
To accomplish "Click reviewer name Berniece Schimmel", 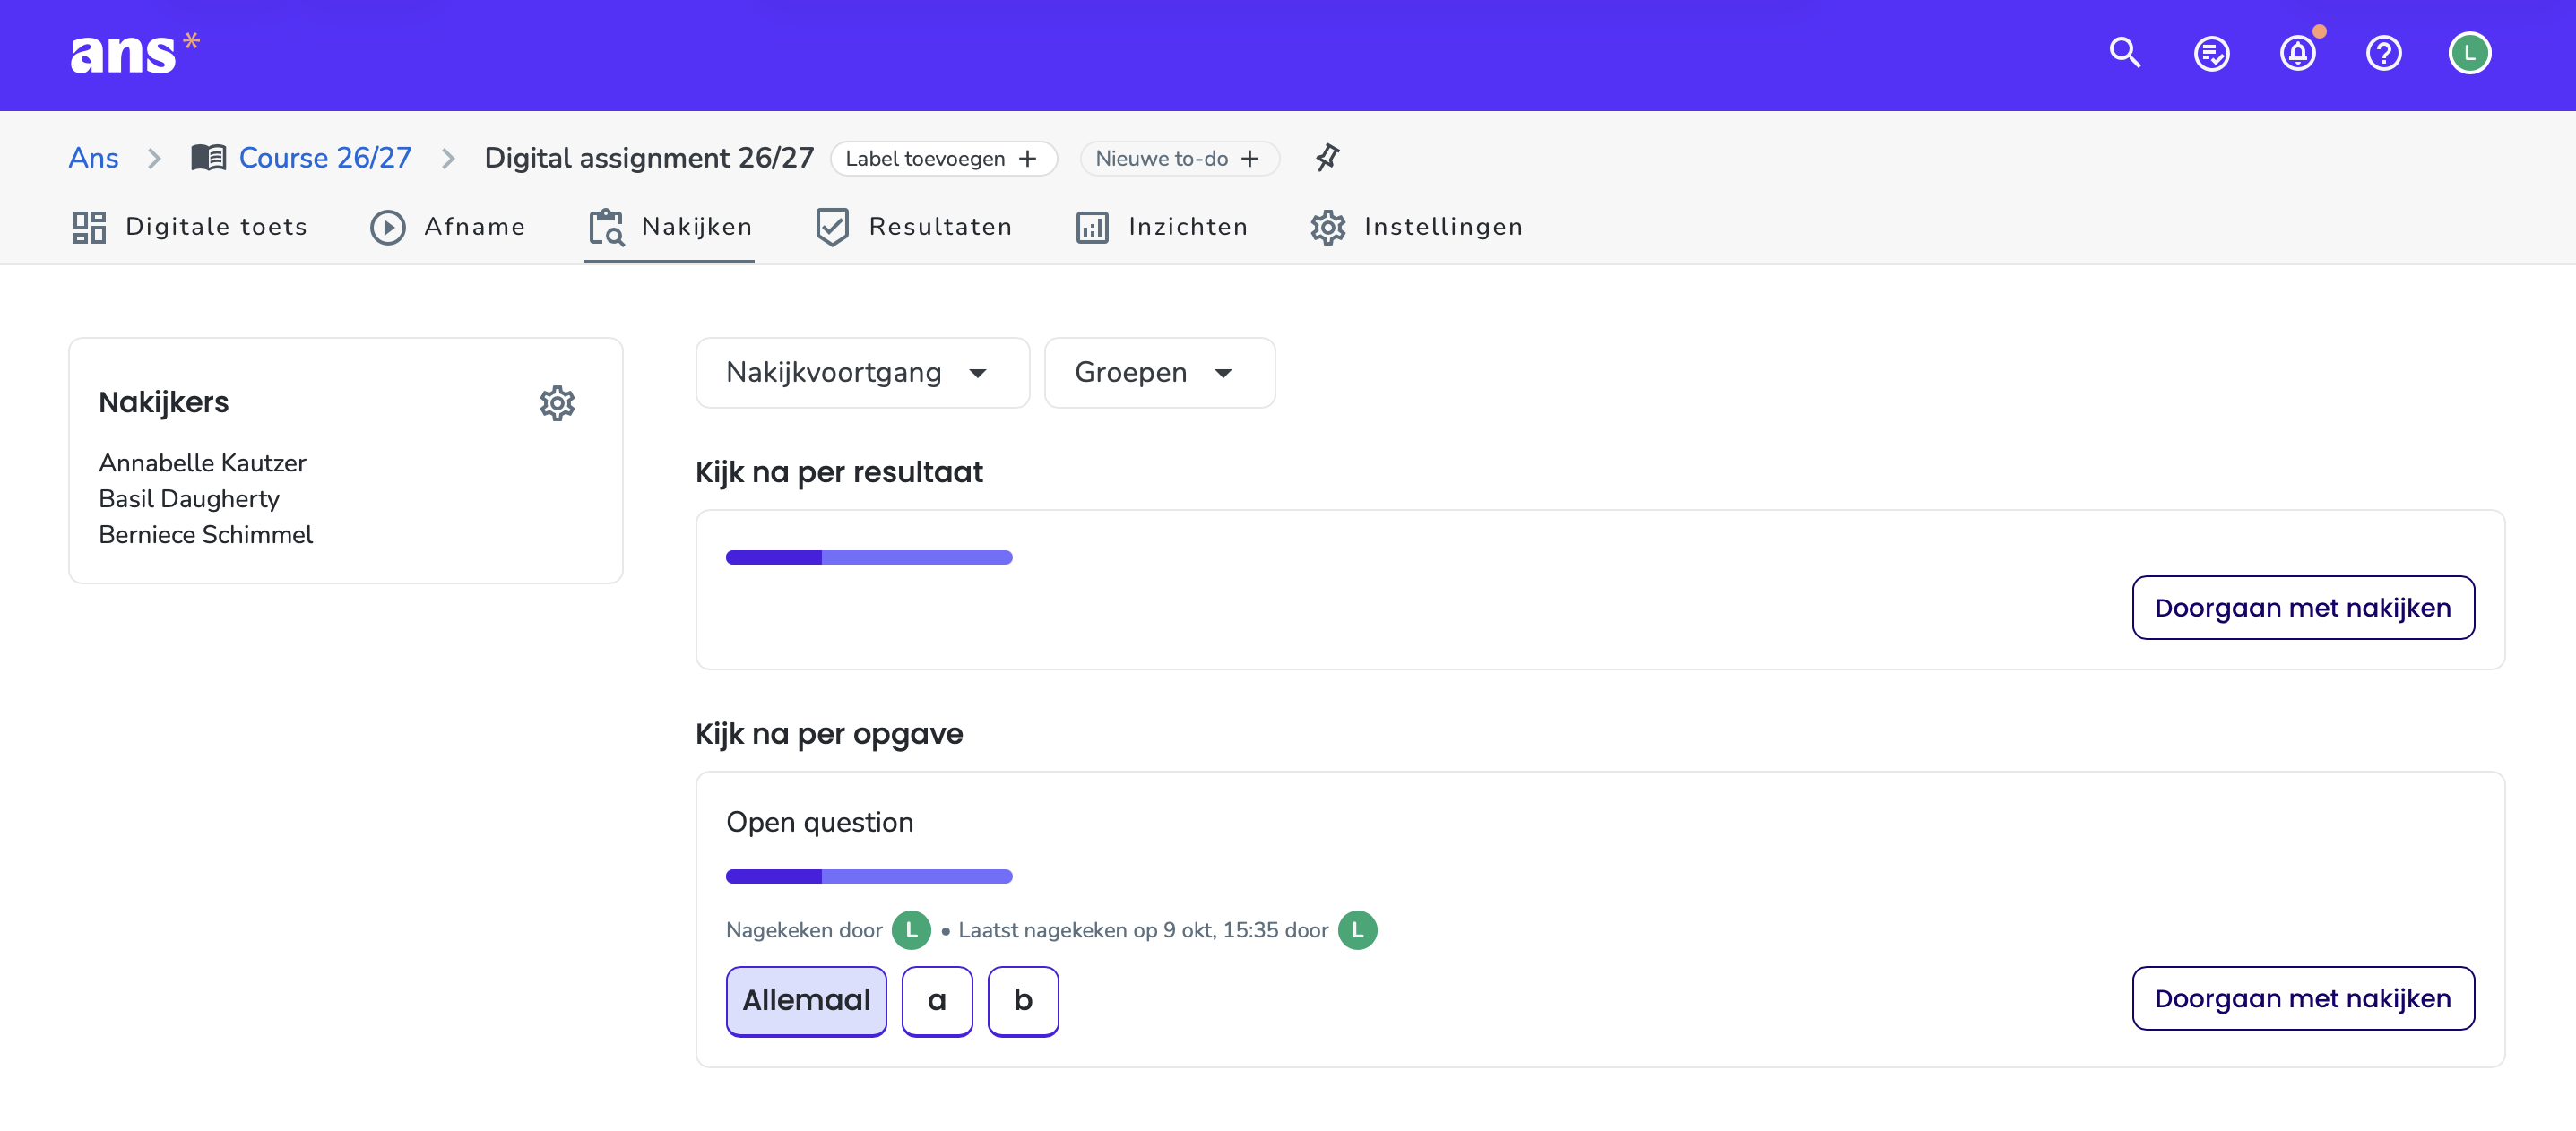I will (x=205, y=535).
